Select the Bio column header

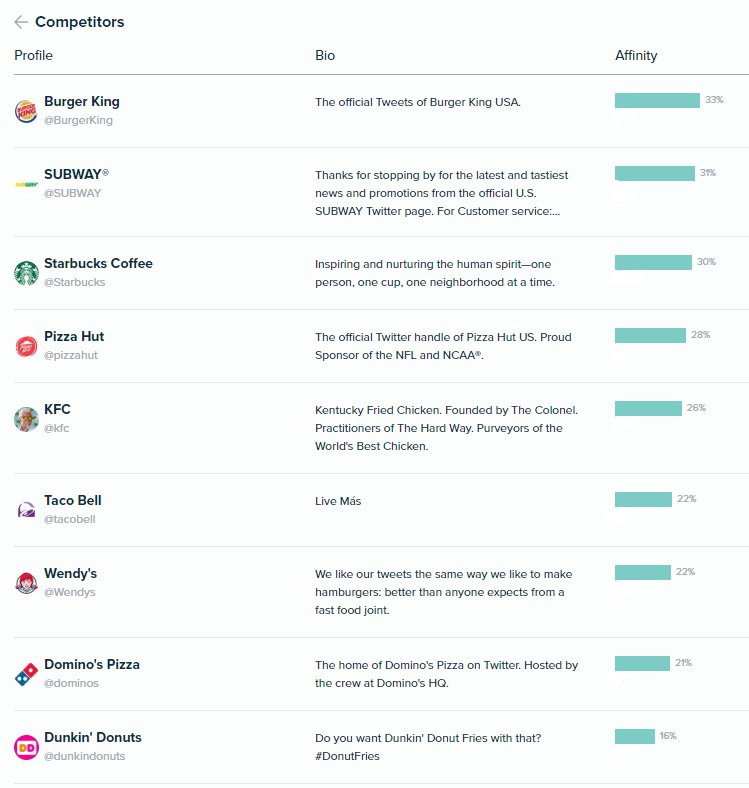click(325, 55)
